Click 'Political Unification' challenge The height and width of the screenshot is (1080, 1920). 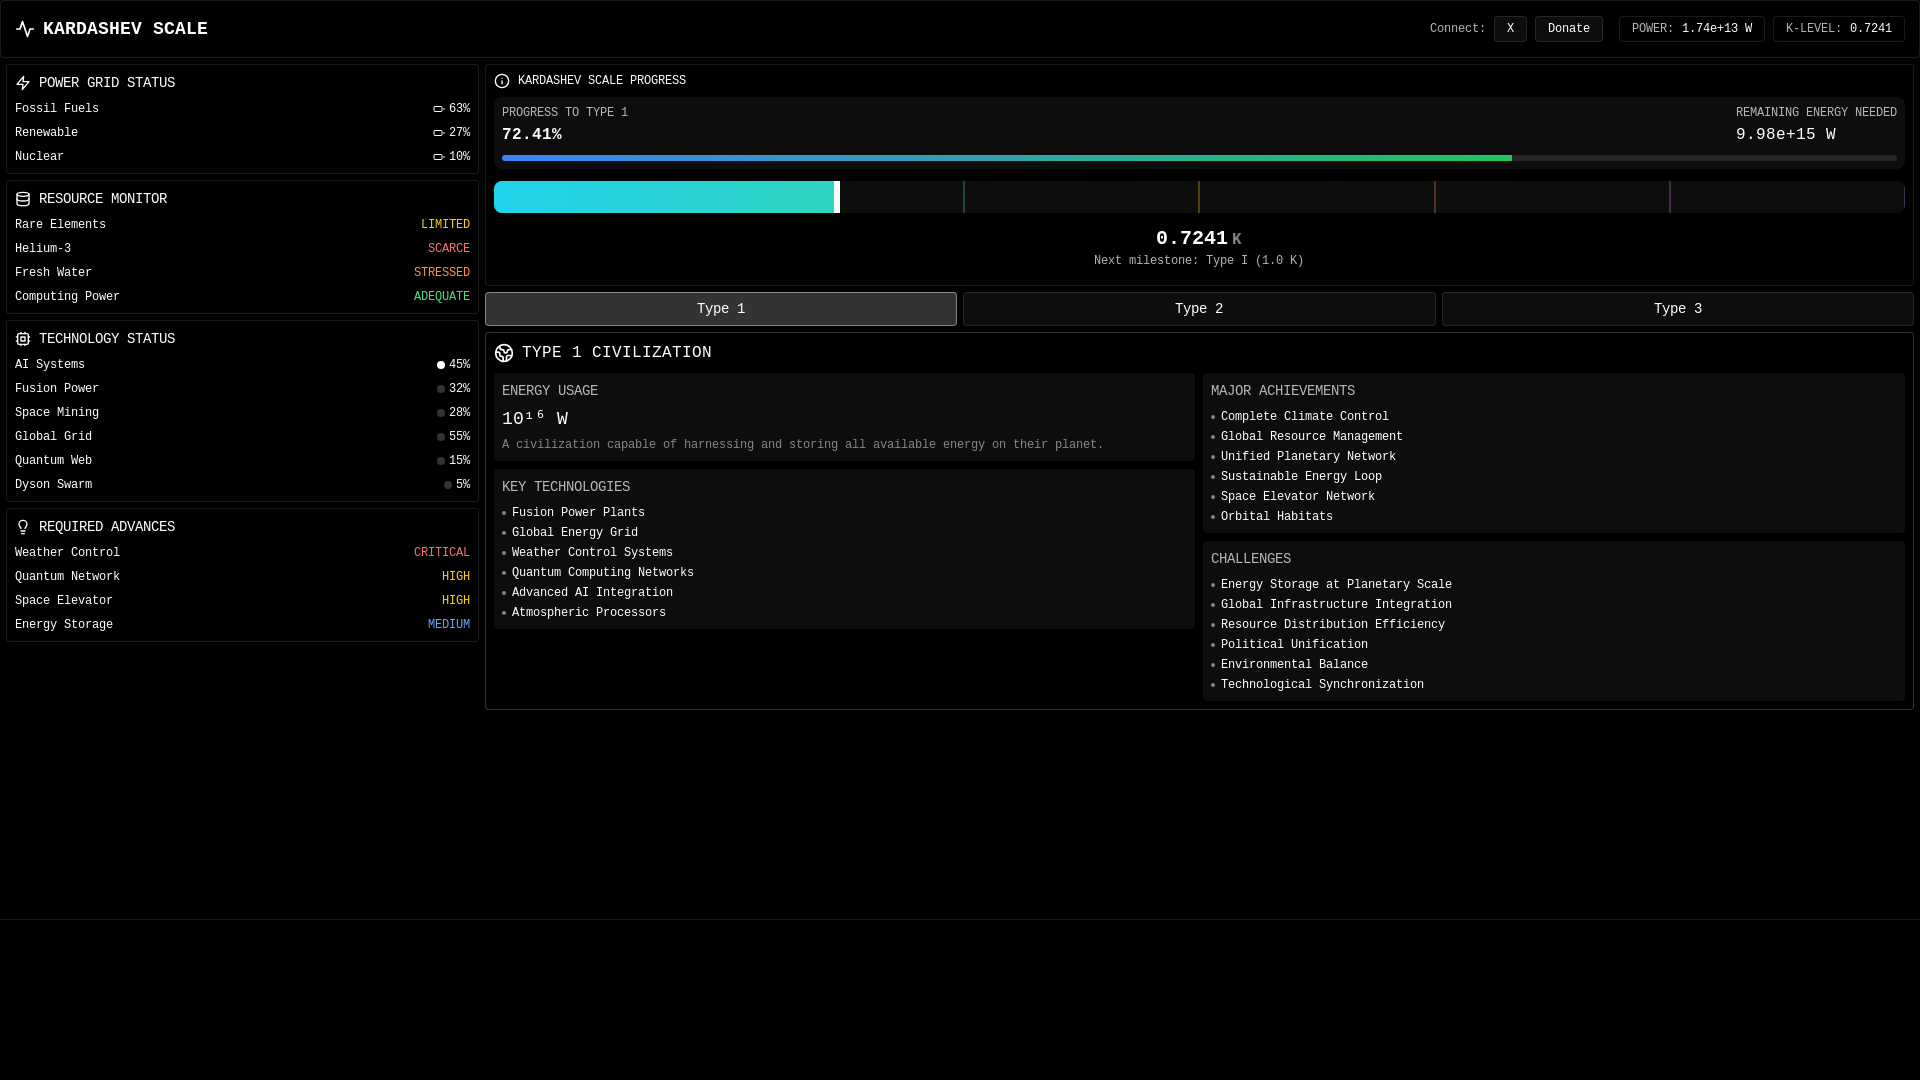point(1294,645)
